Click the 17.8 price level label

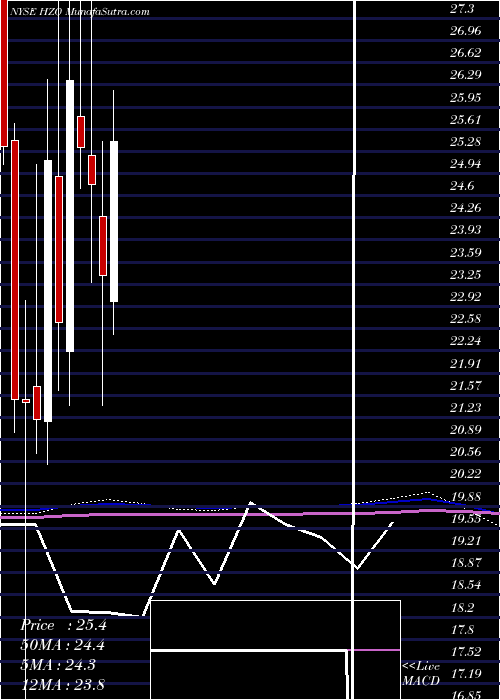pos(462,629)
